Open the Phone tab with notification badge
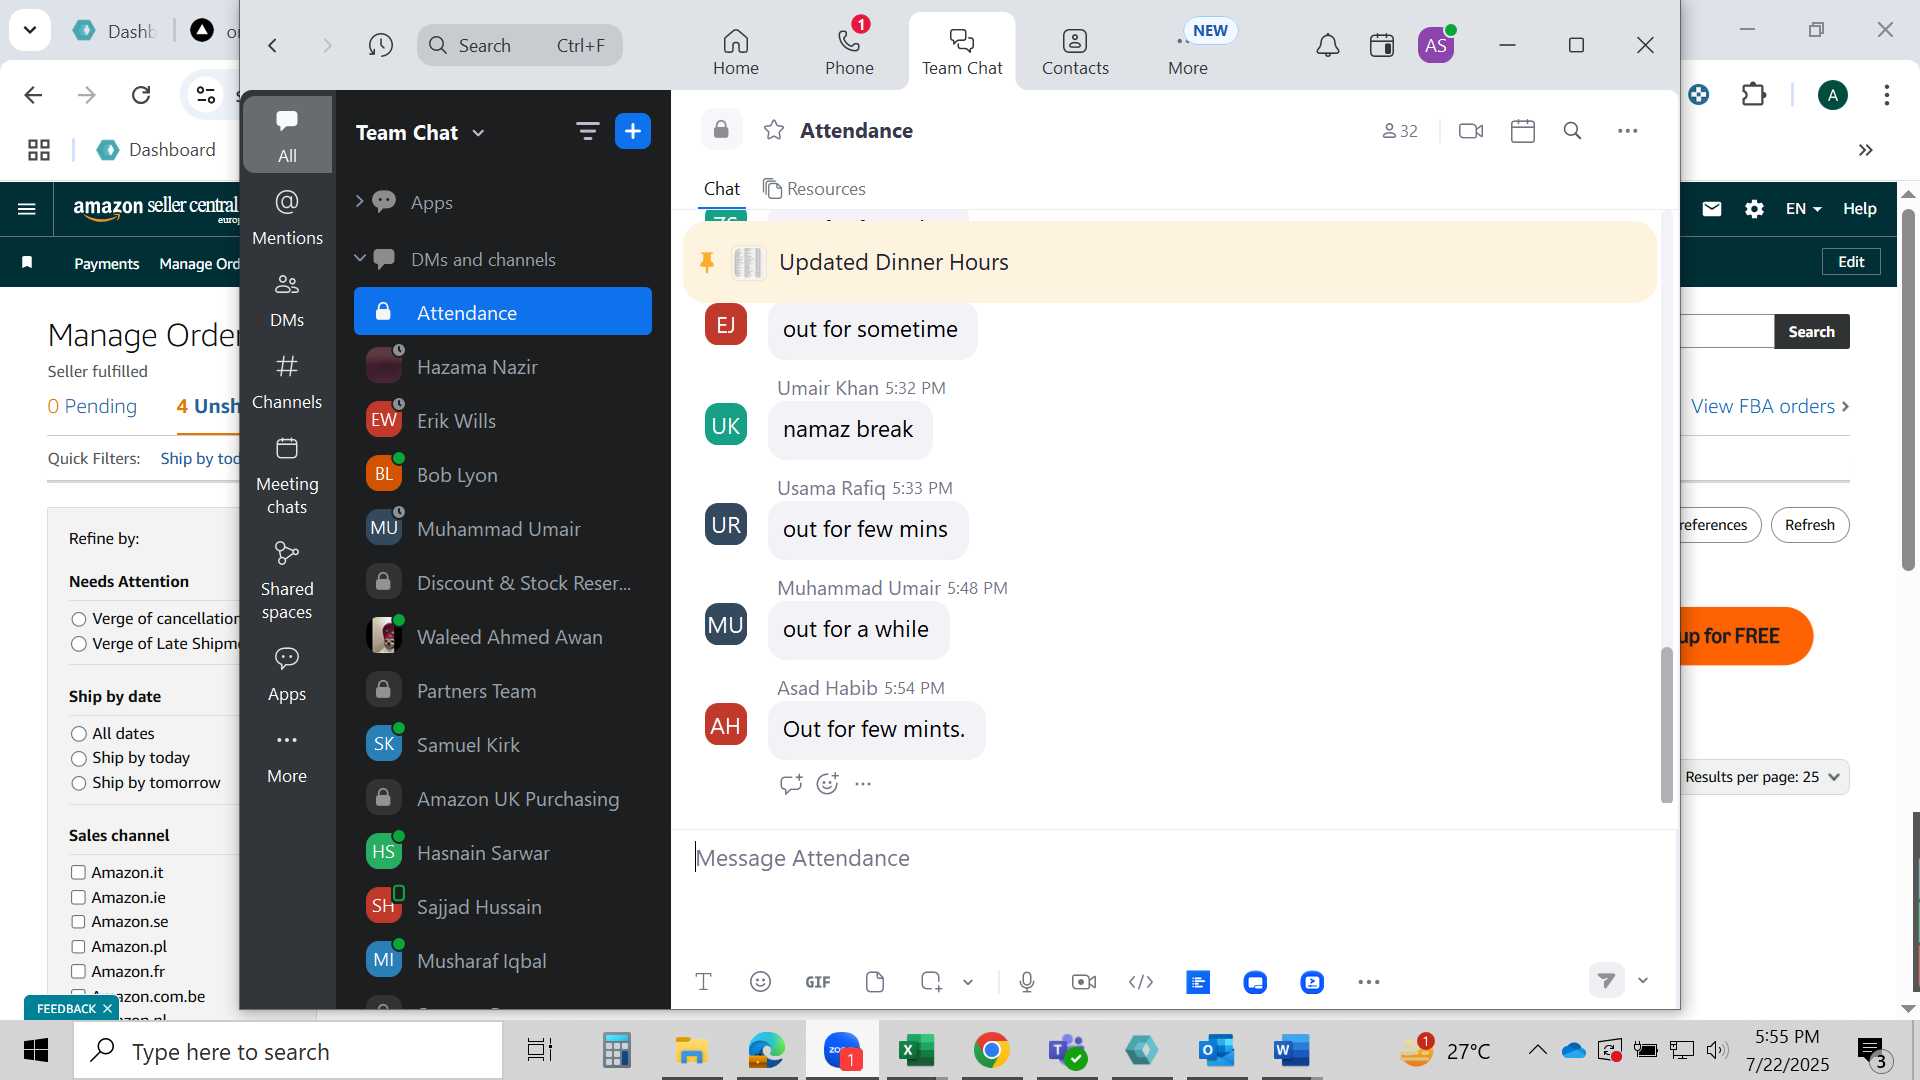This screenshot has width=1920, height=1080. click(x=849, y=50)
